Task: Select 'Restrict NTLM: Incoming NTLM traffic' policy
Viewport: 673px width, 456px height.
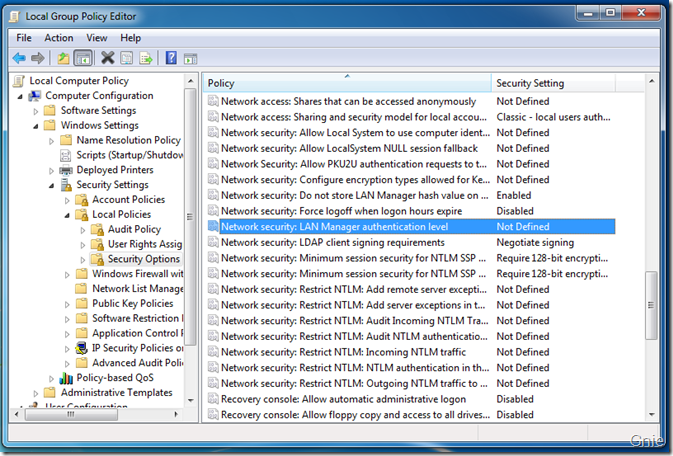Action: [x=343, y=352]
